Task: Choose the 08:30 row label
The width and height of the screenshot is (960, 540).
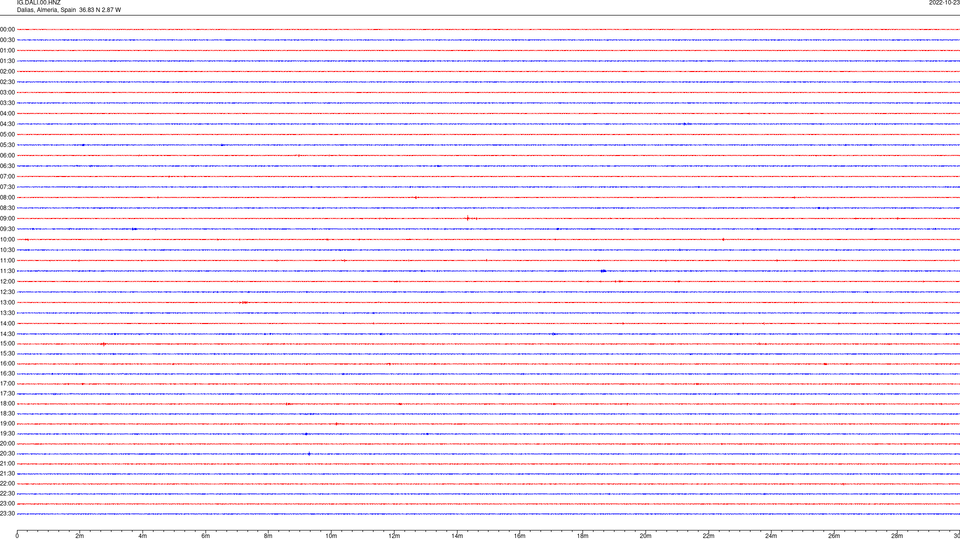Action: tap(7, 208)
